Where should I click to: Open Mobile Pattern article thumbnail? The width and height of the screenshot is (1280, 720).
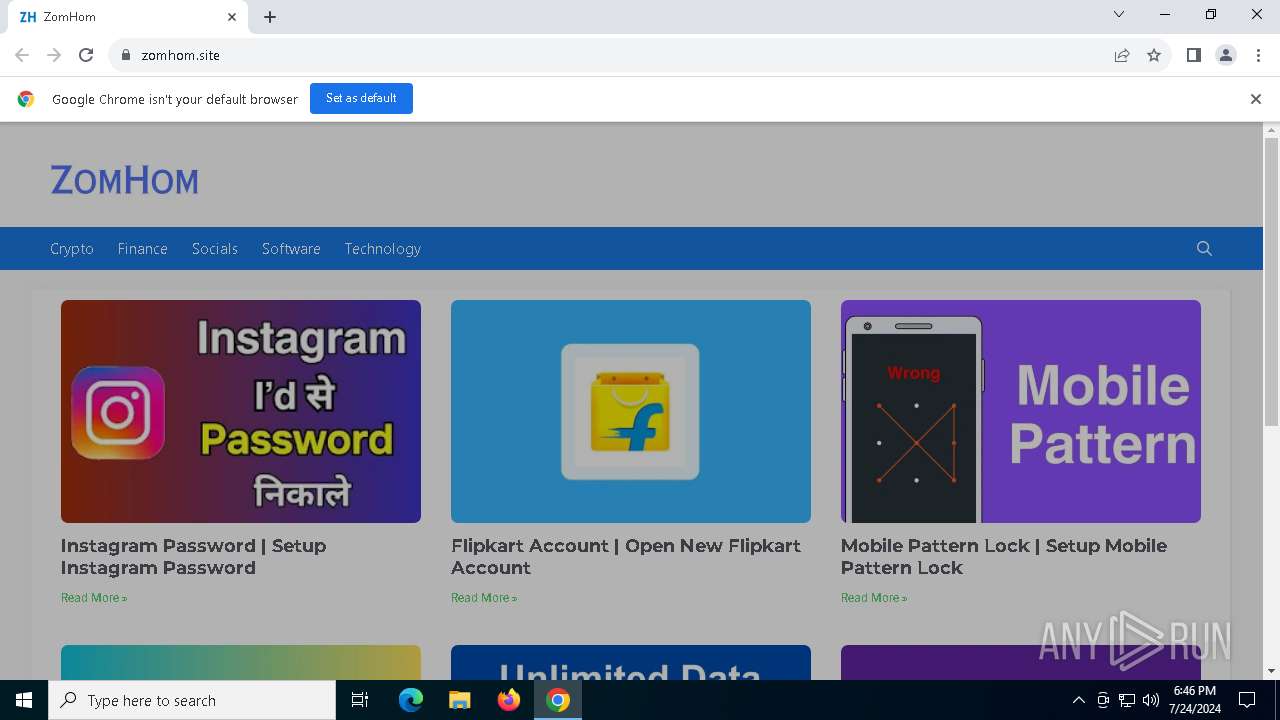click(1021, 411)
